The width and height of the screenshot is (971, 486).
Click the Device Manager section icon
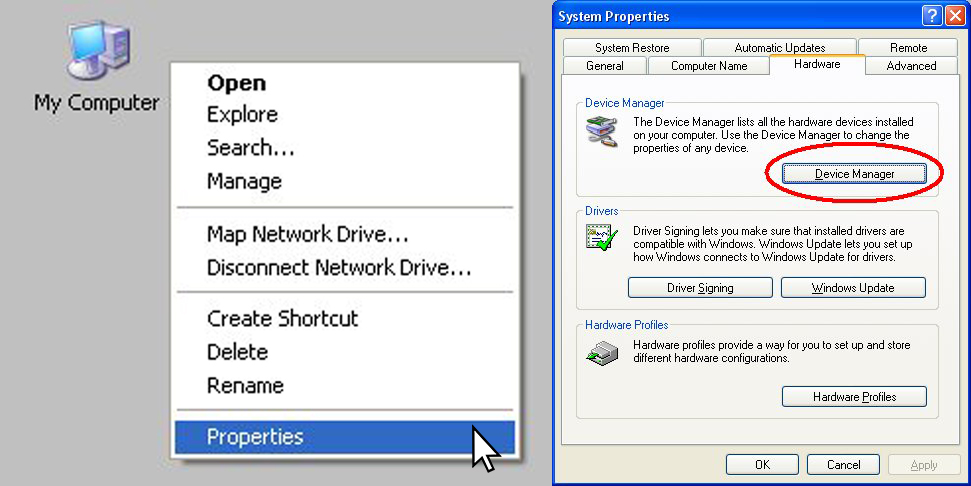tap(601, 132)
